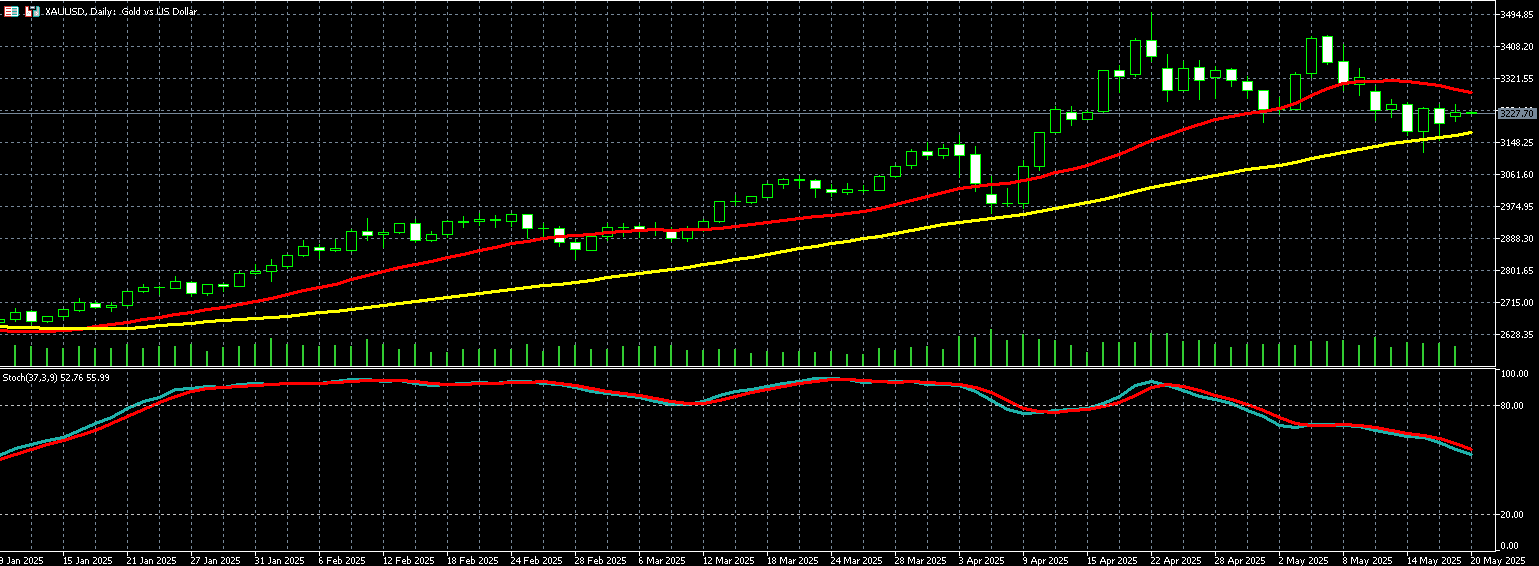Open the Depth of Market icon
Screen dimensions: 1539x566
[x=32, y=11]
